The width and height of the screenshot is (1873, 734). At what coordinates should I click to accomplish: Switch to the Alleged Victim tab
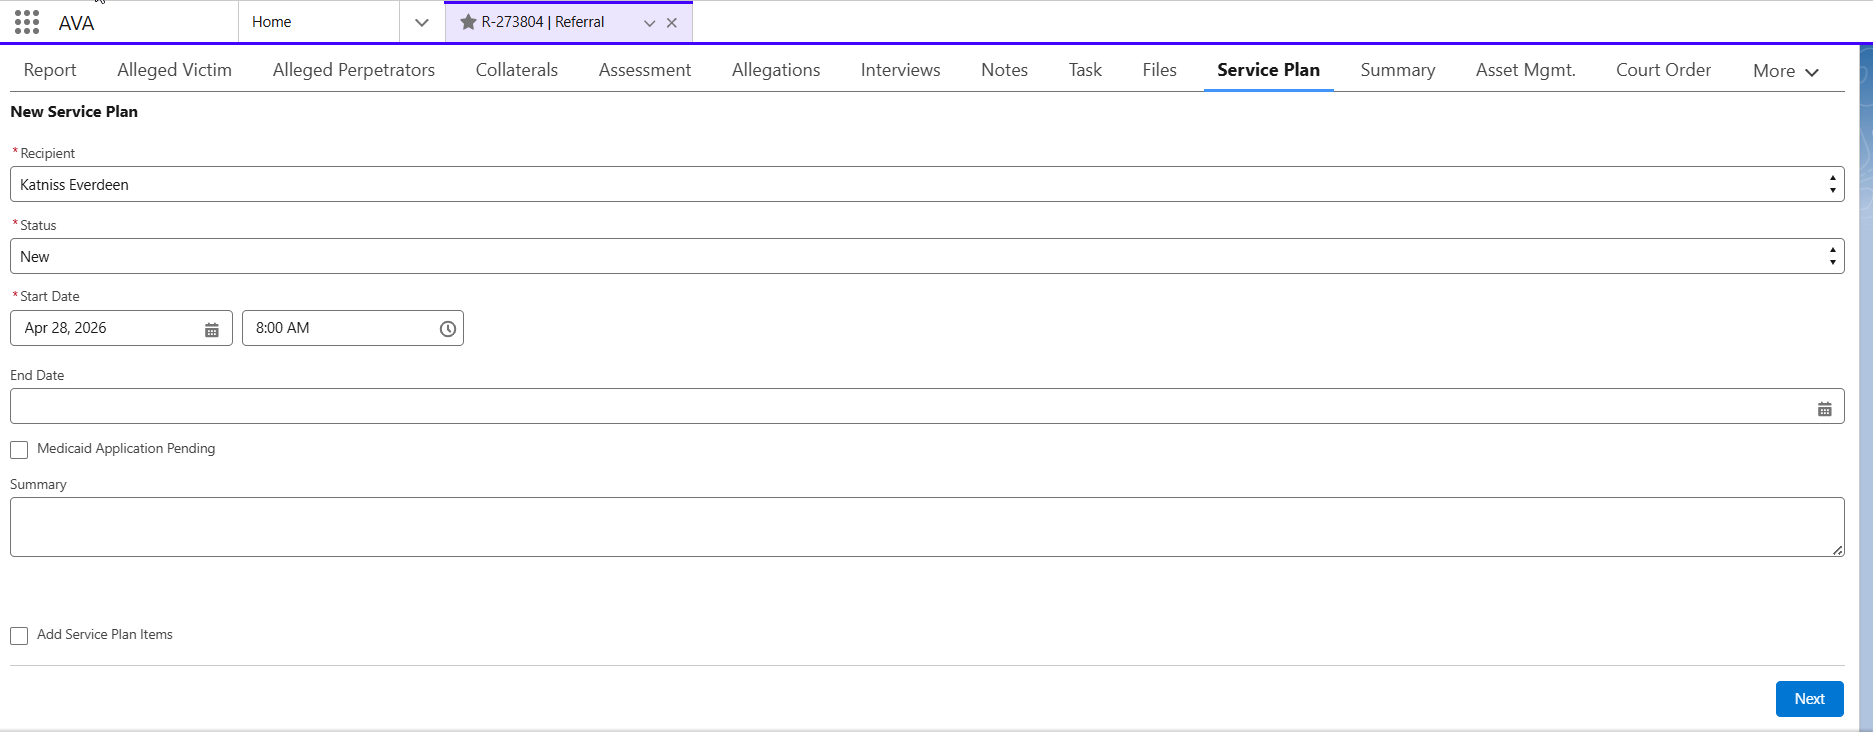pyautogui.click(x=174, y=70)
